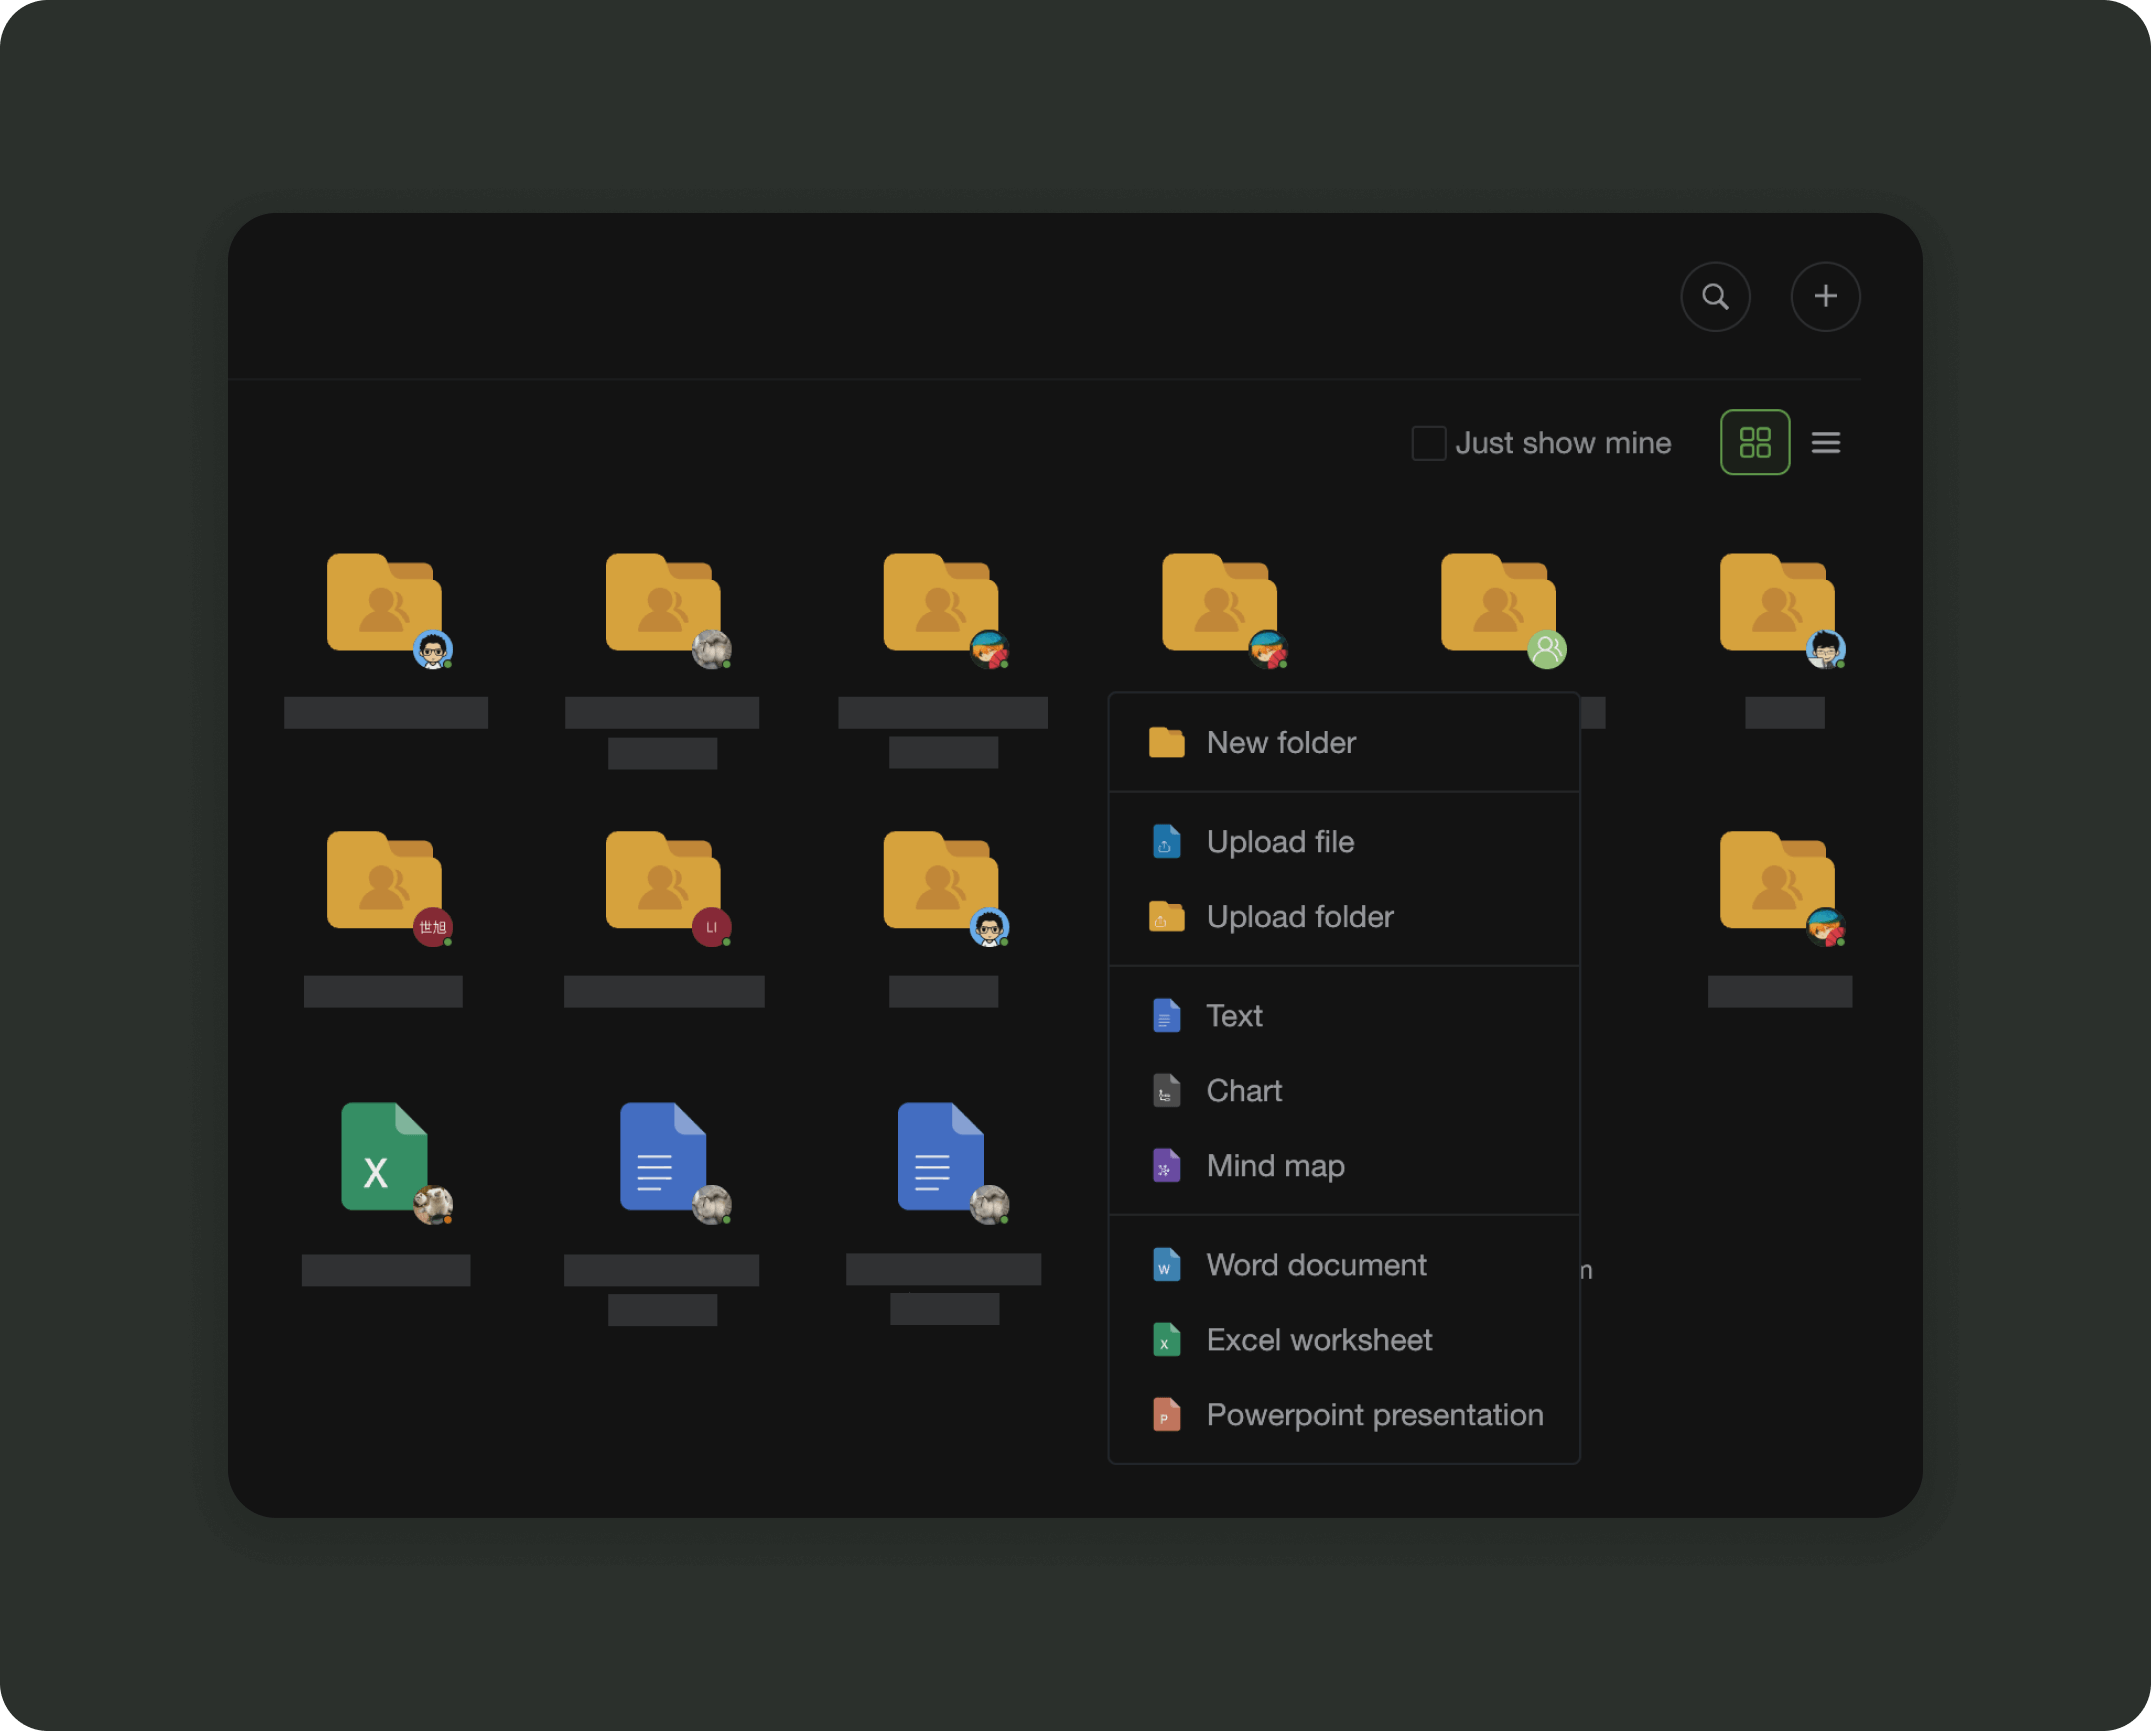Open shared folder with LI avatar badge
The height and width of the screenshot is (1731, 2151).
[x=663, y=882]
